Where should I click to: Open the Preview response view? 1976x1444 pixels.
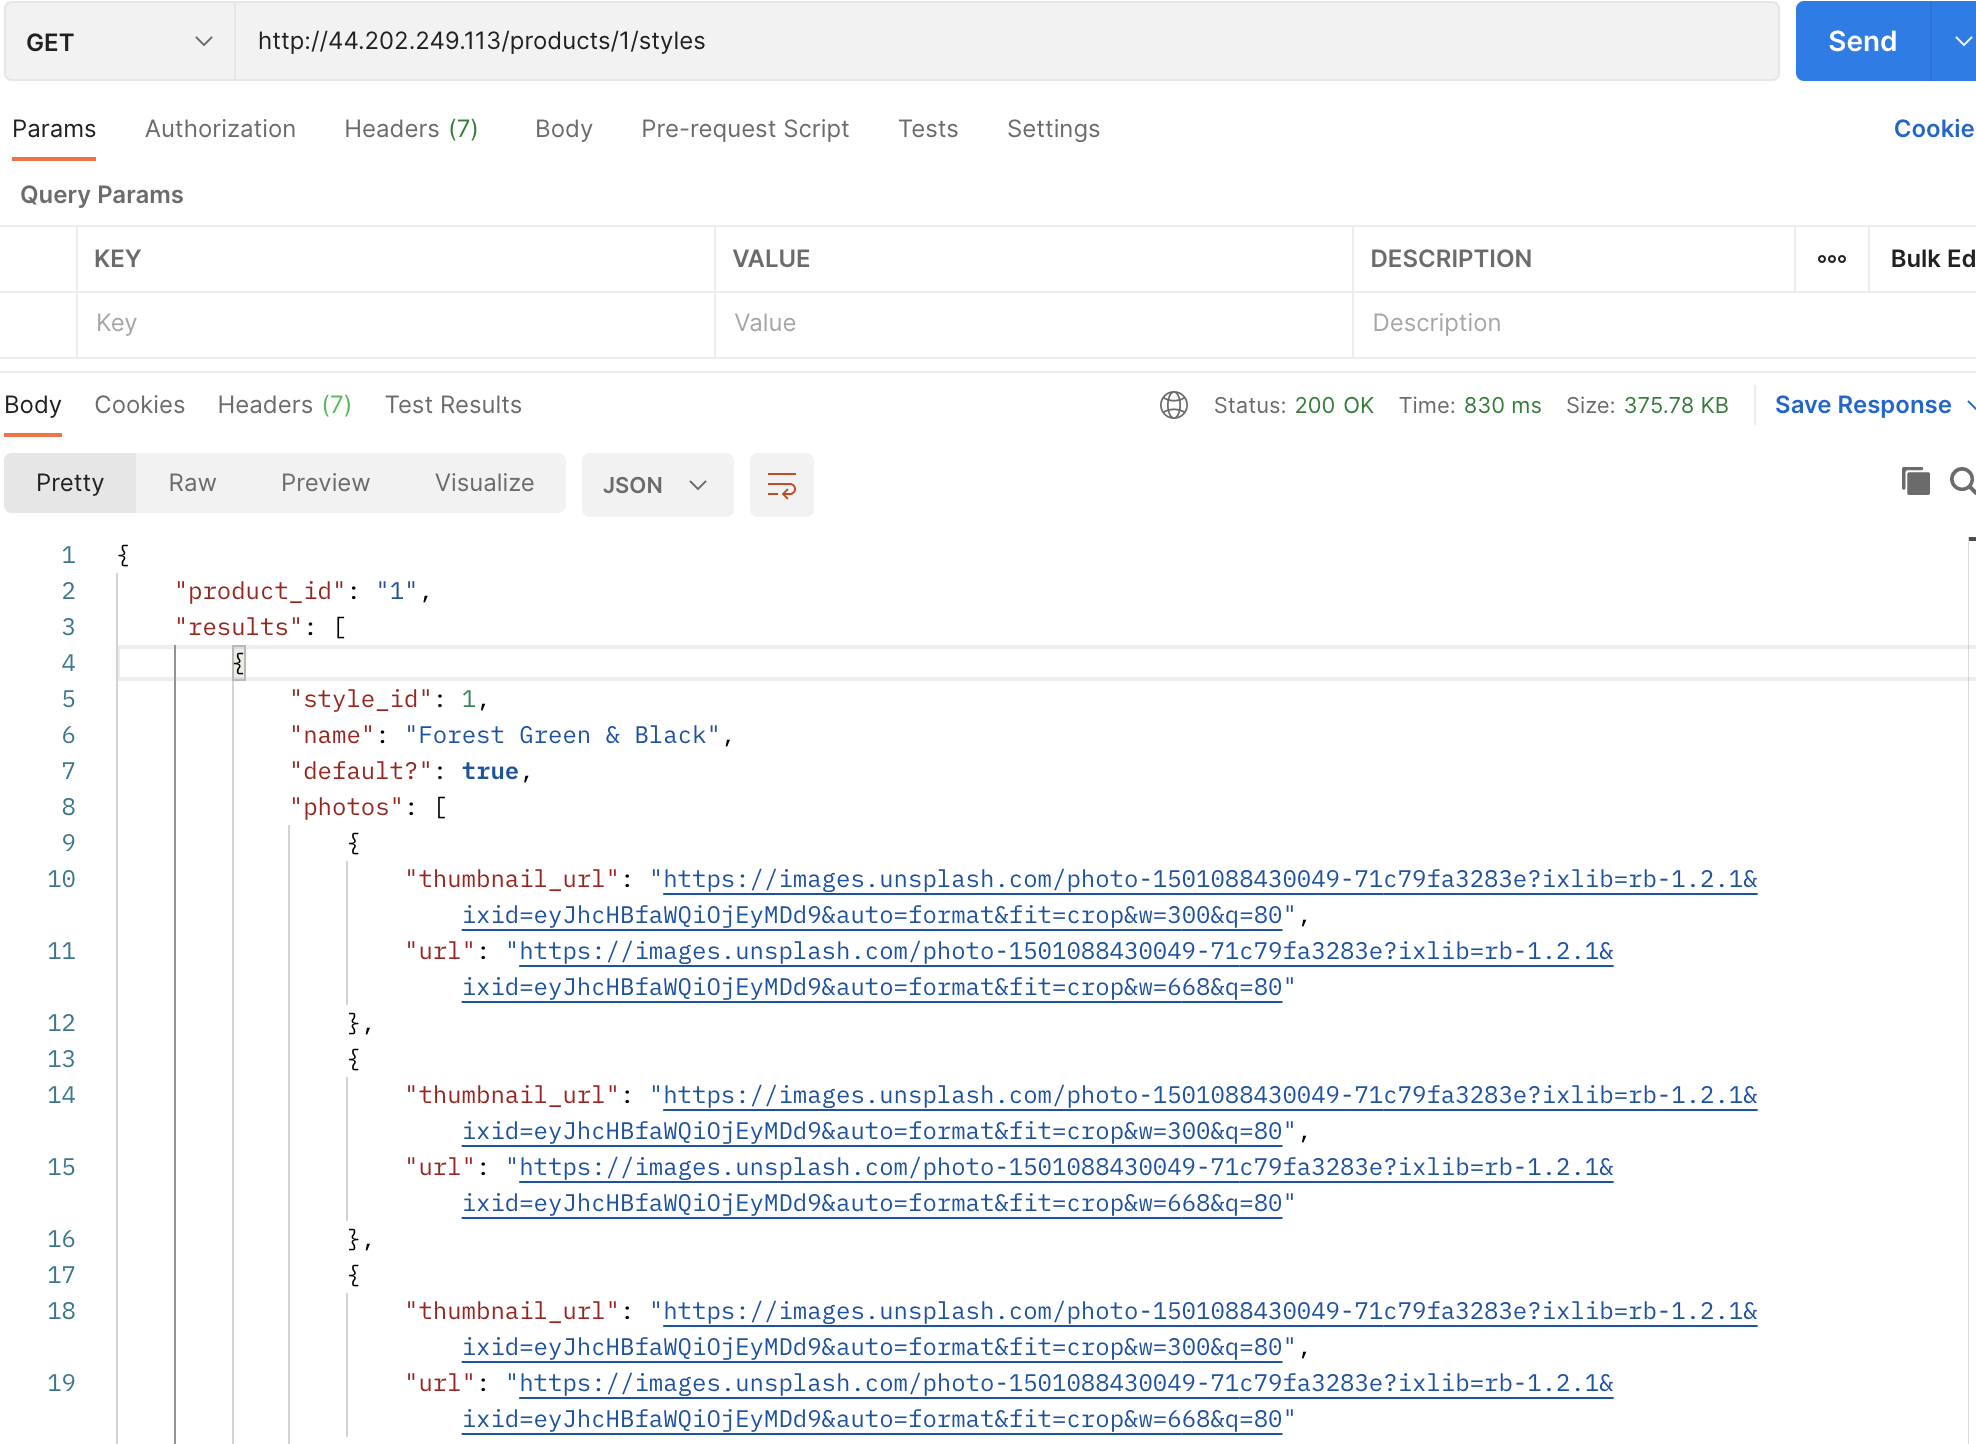tap(324, 482)
